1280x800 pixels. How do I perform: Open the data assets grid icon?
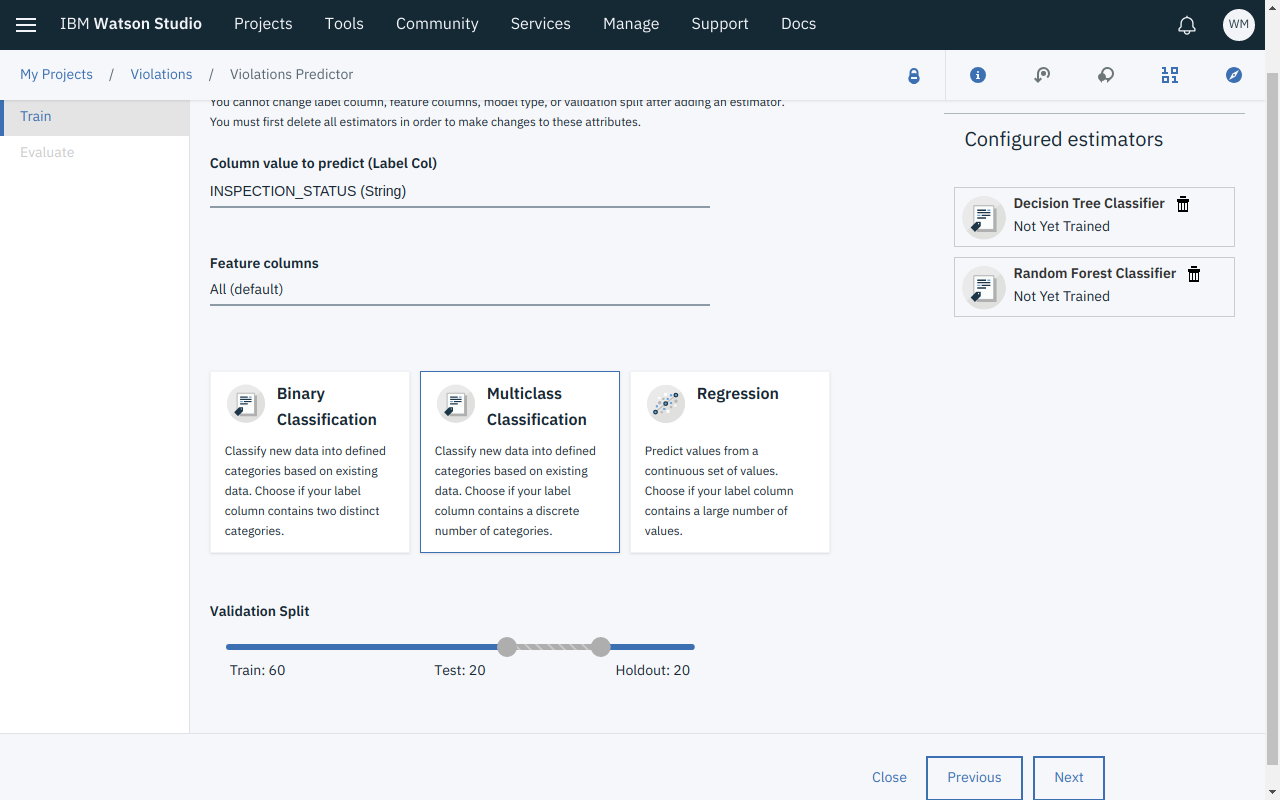point(1170,75)
